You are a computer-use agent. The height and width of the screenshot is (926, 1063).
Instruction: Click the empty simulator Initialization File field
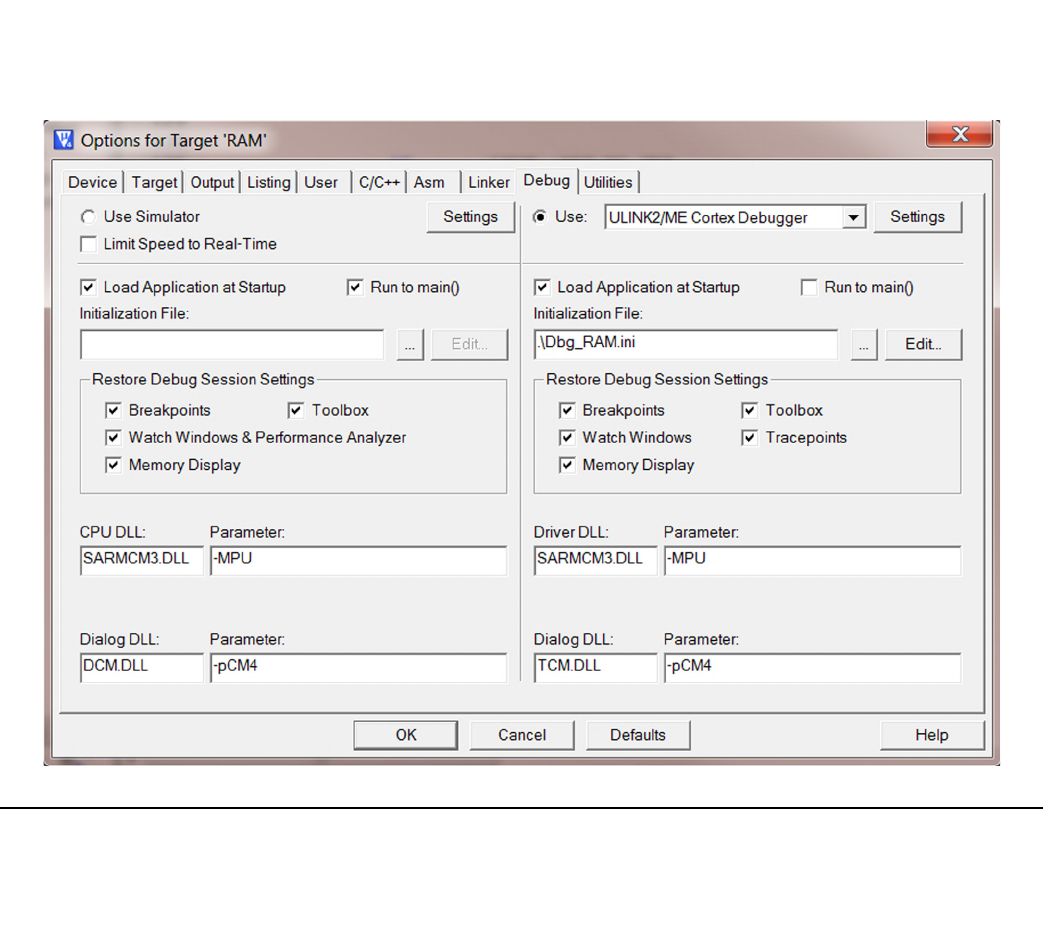point(232,344)
